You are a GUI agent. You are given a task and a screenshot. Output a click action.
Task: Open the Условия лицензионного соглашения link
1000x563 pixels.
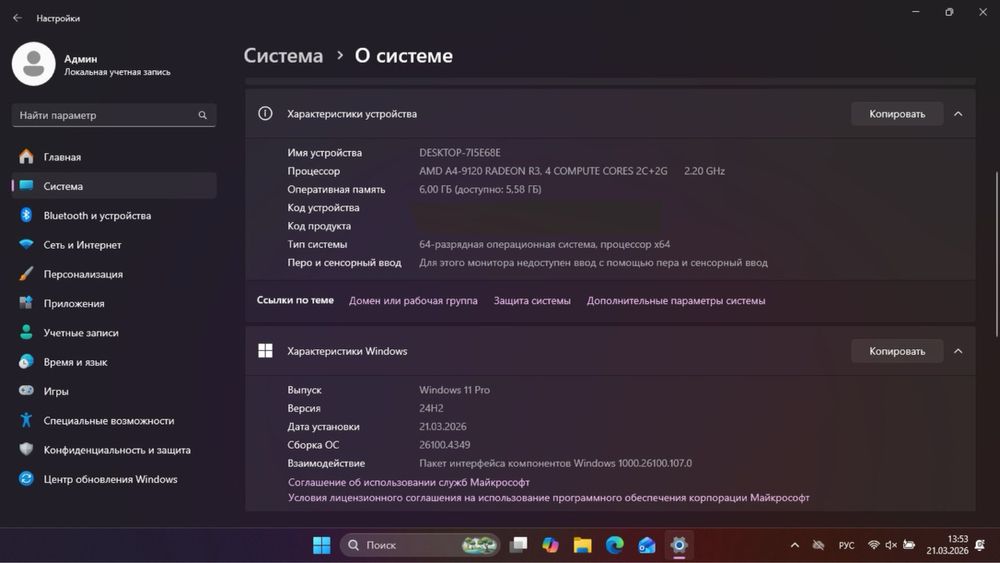(x=548, y=497)
